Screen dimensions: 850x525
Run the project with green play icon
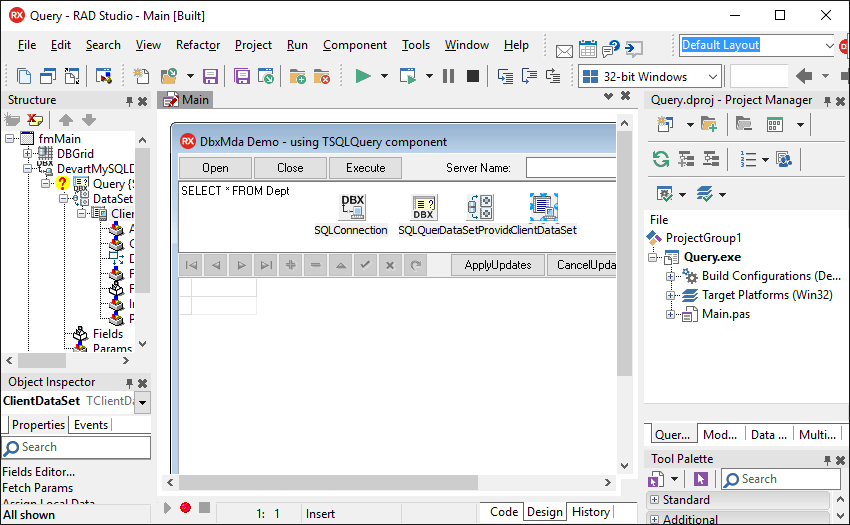[363, 76]
